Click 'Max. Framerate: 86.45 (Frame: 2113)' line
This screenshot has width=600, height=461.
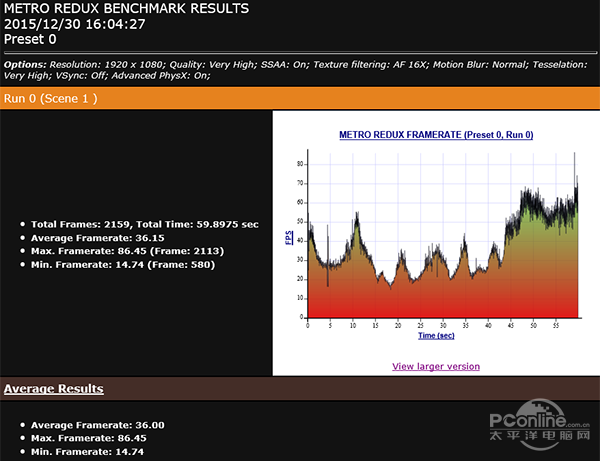click(127, 251)
